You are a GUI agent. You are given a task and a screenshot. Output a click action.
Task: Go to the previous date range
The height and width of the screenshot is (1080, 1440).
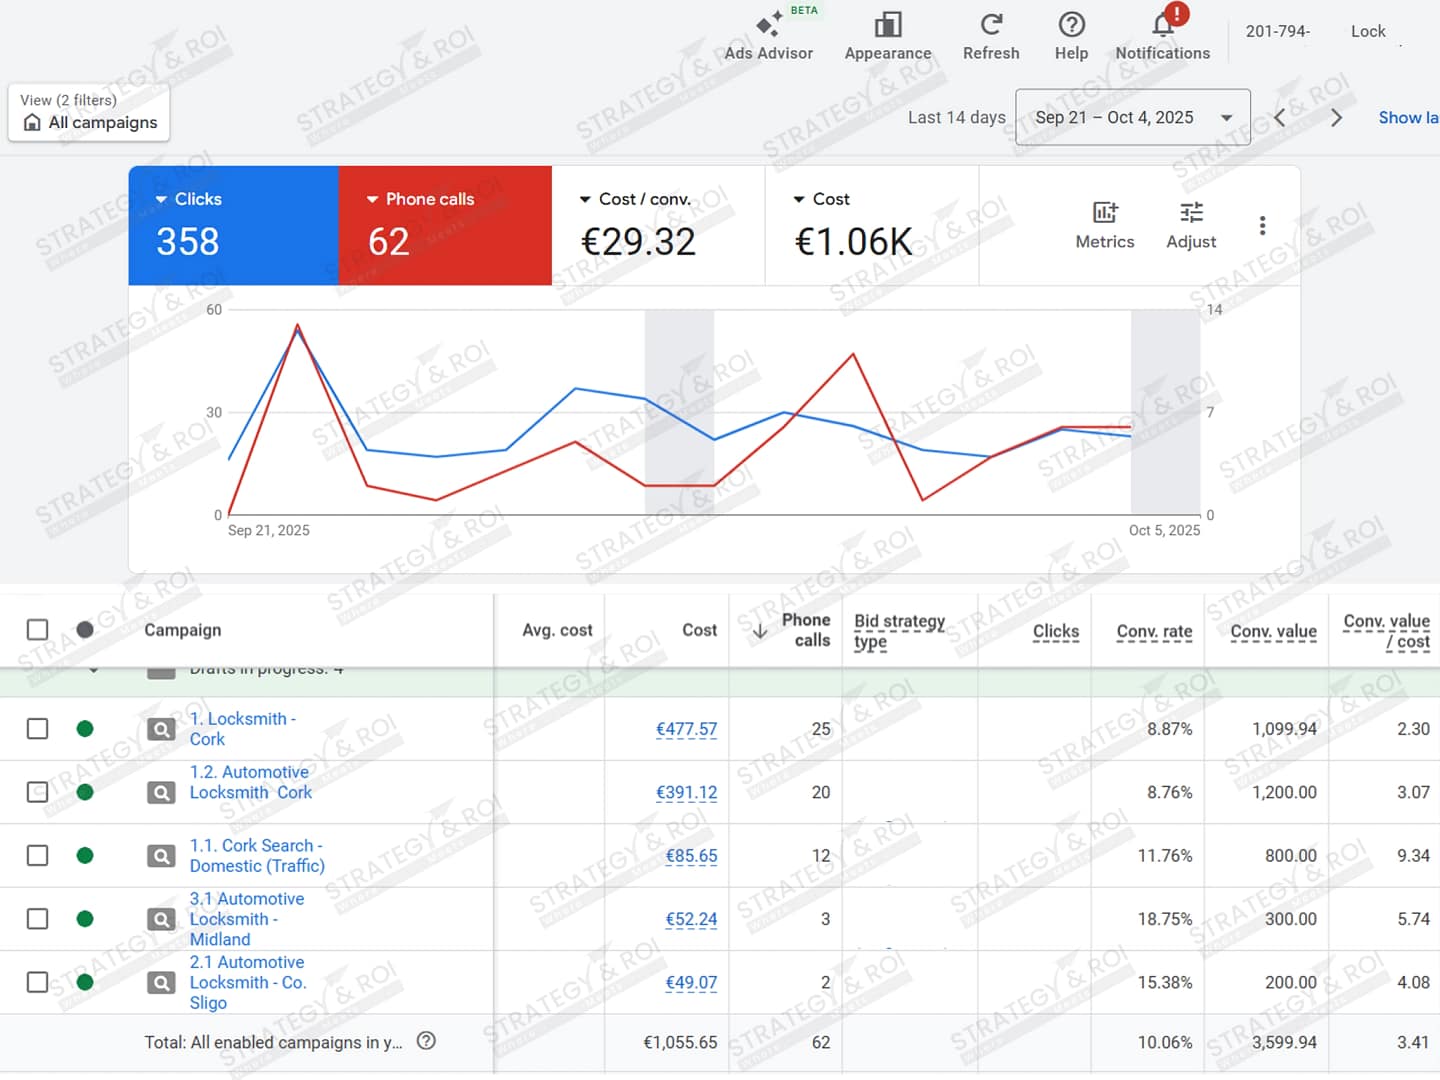coord(1280,118)
